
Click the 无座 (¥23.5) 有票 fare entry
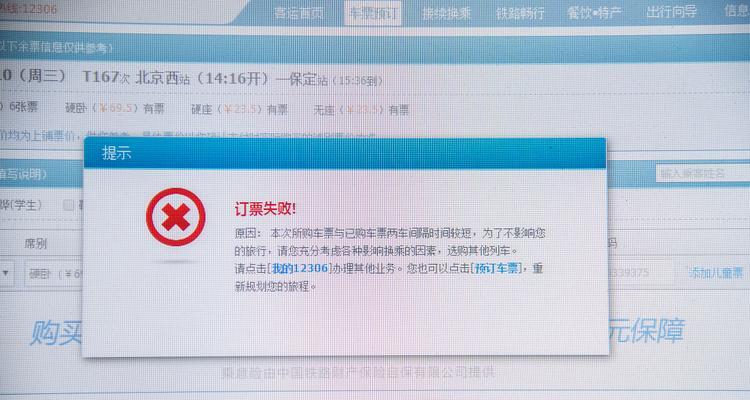click(361, 110)
